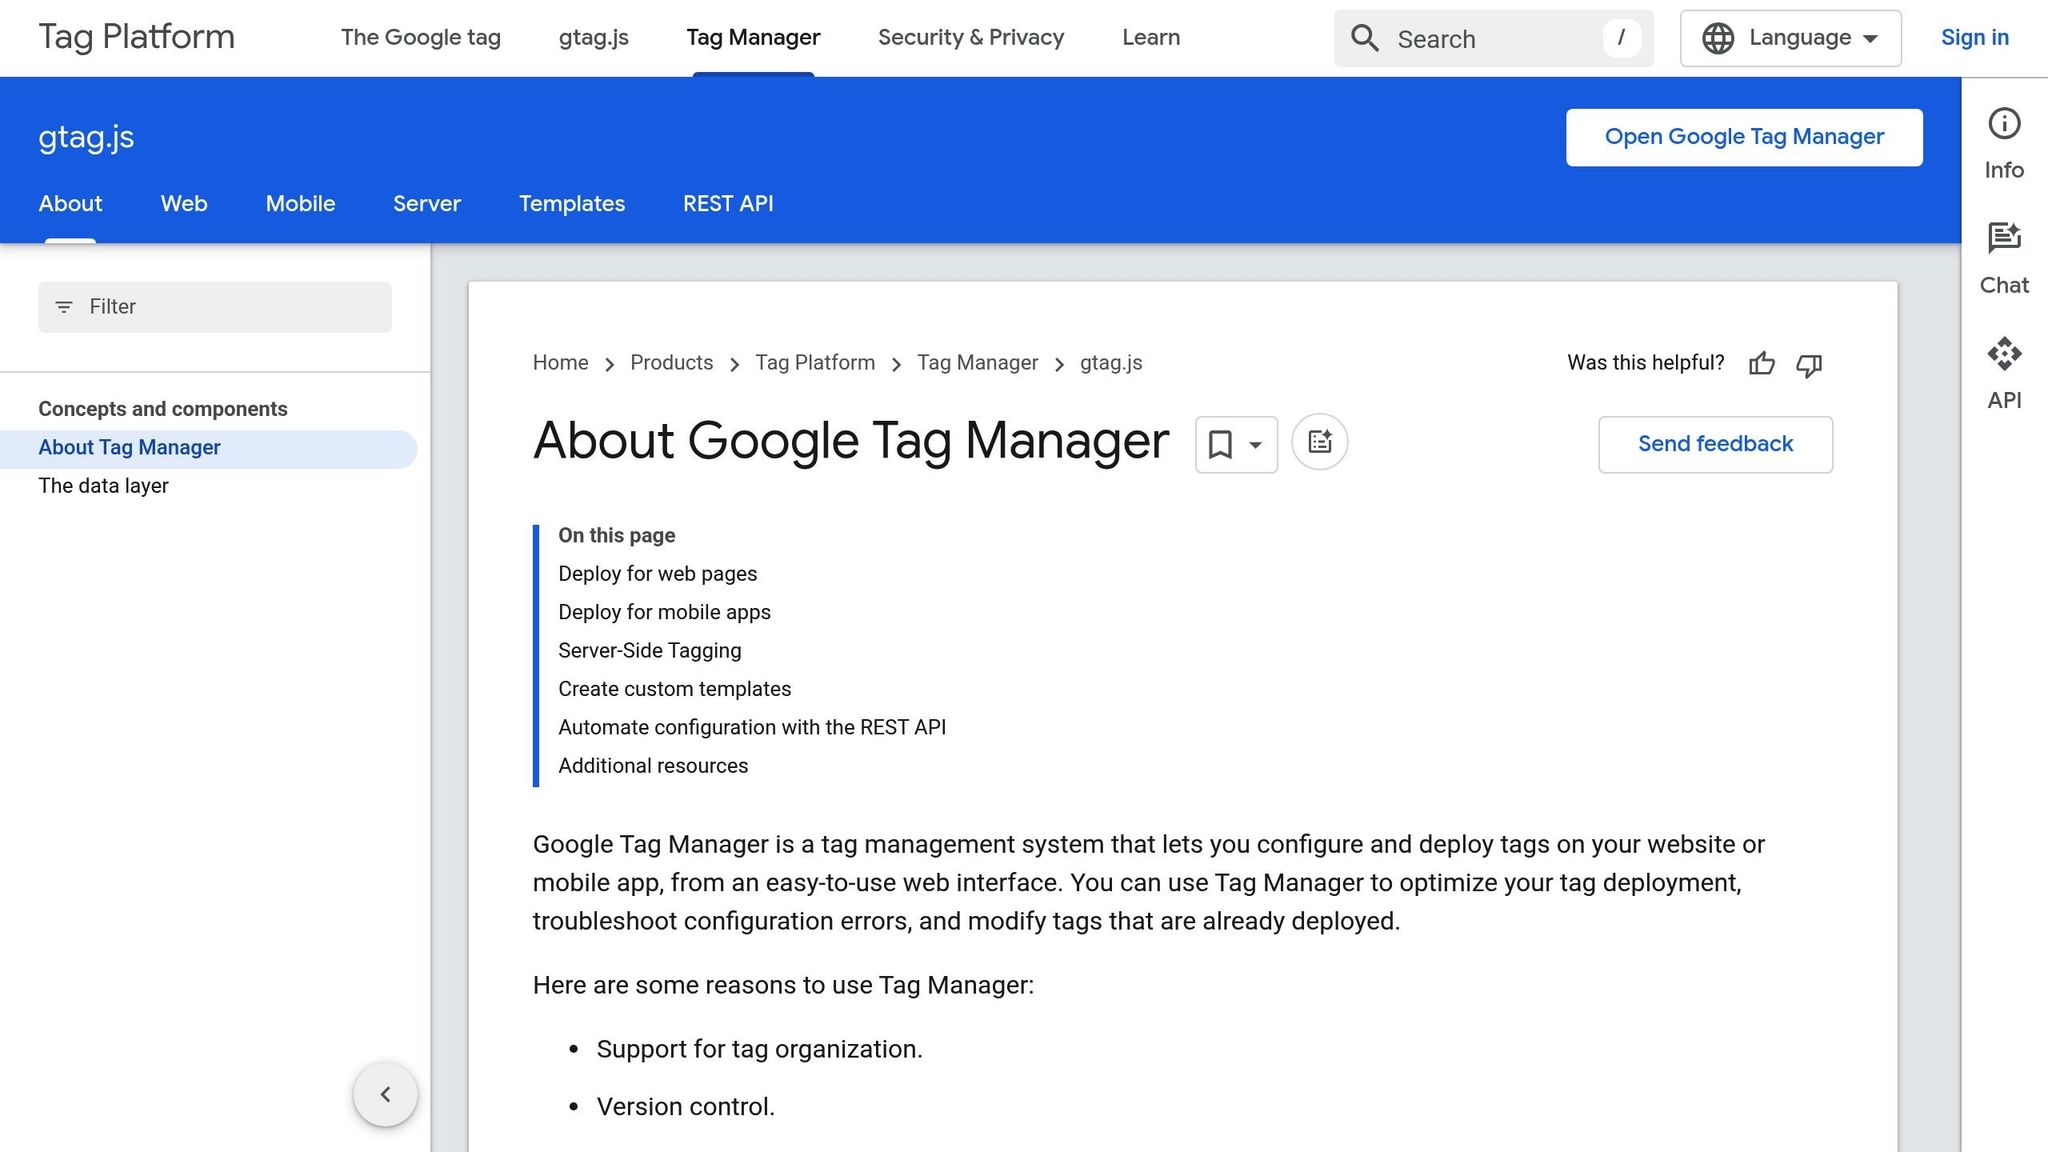The image size is (2048, 1152).
Task: Click the Tag Platform logo
Action: coord(137,37)
